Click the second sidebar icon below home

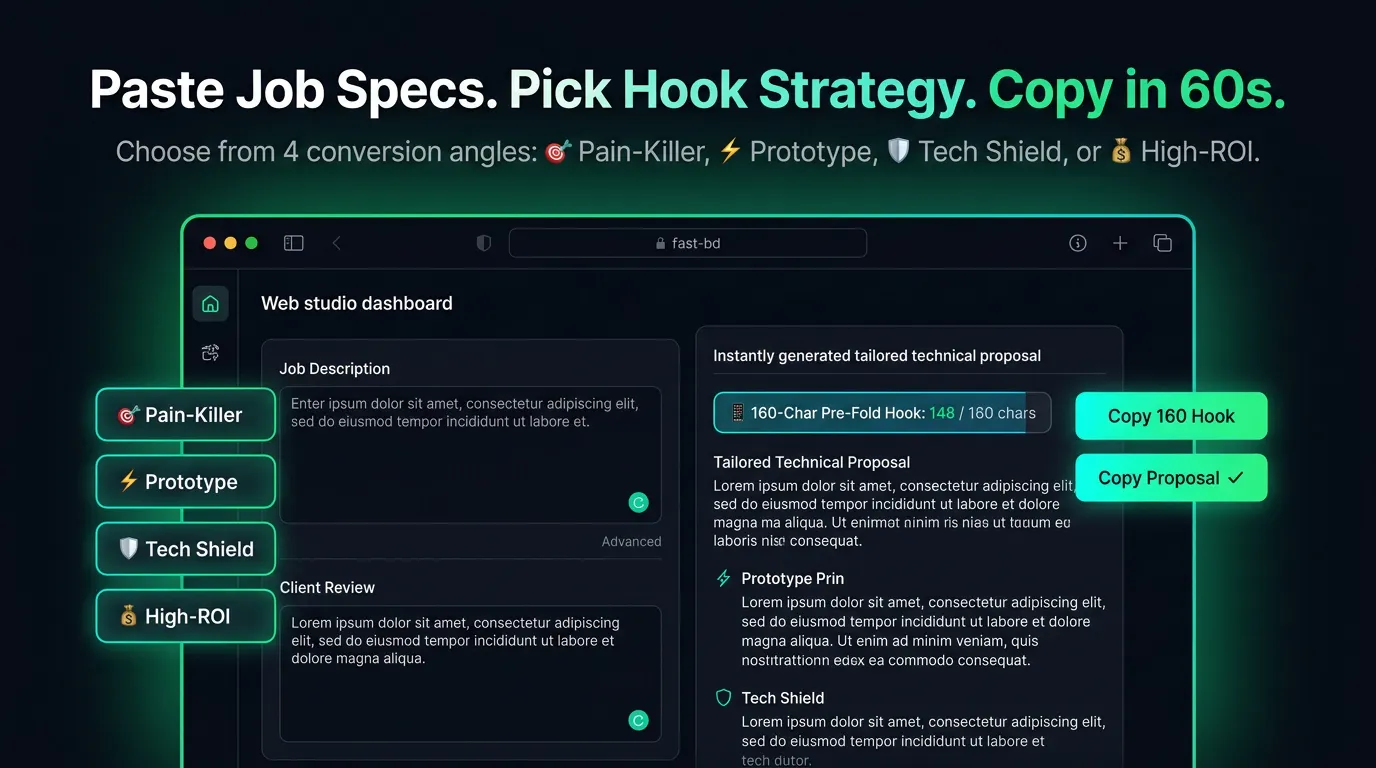tap(210, 353)
